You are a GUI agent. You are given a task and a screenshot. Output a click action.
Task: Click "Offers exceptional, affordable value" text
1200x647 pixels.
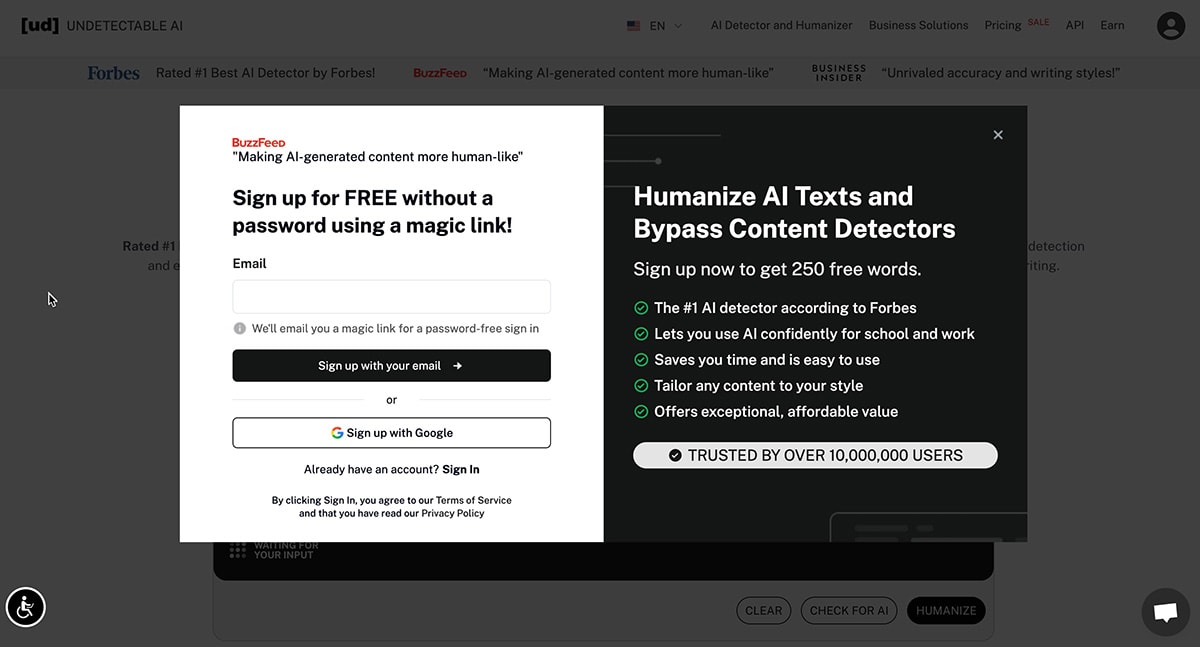point(776,412)
